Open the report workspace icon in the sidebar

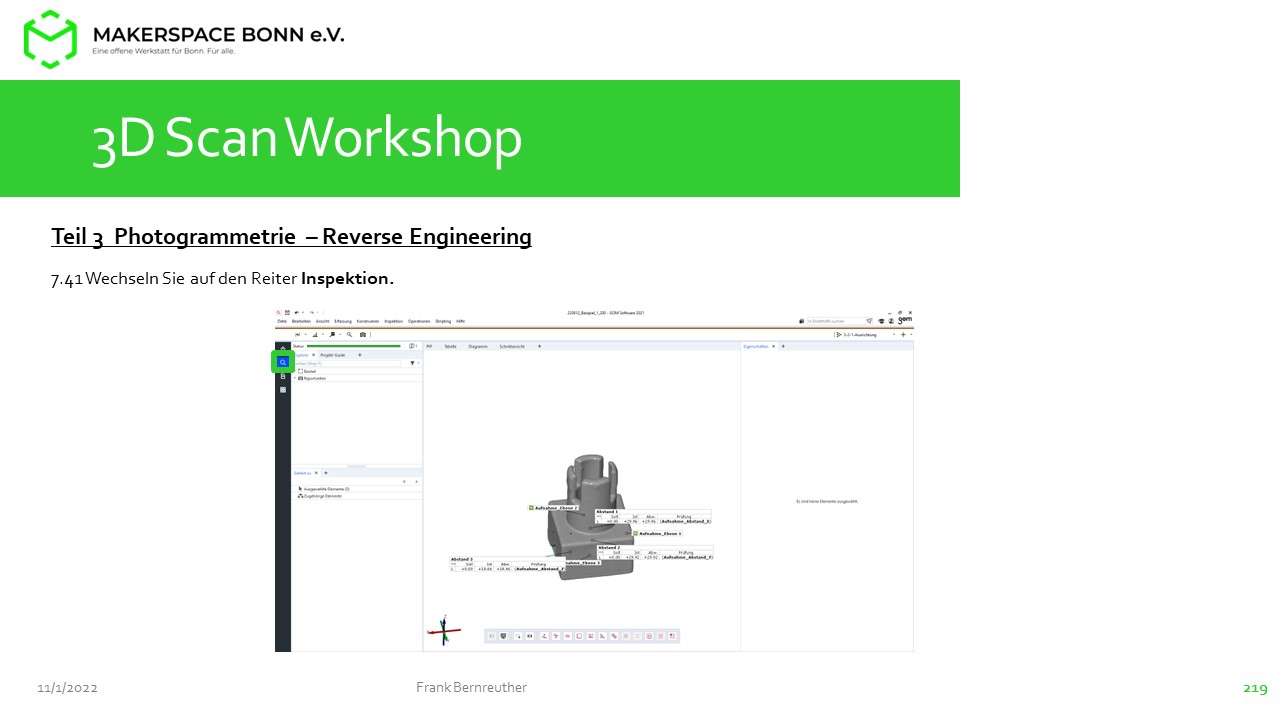point(283,376)
